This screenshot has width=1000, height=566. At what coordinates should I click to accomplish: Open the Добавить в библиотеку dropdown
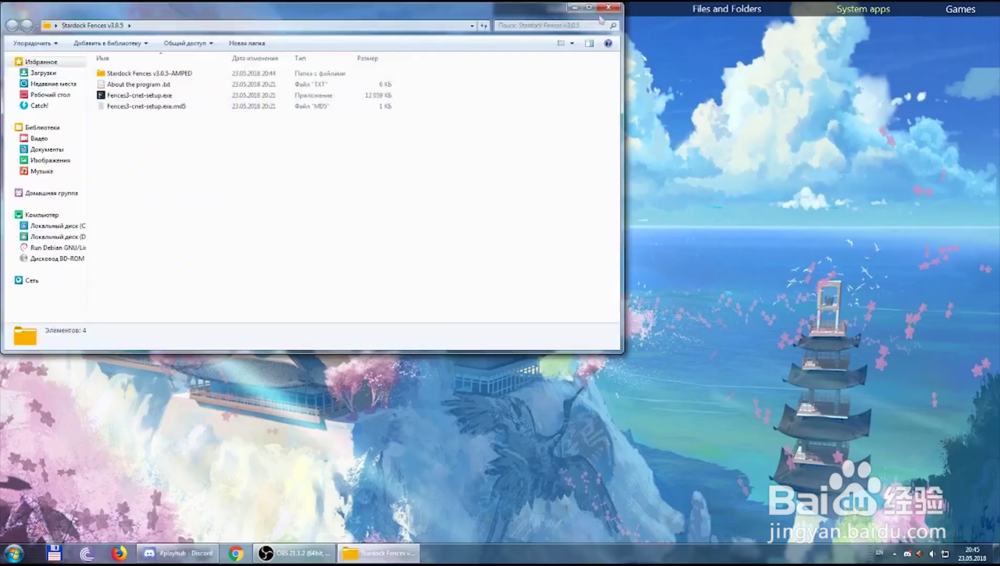pos(110,43)
